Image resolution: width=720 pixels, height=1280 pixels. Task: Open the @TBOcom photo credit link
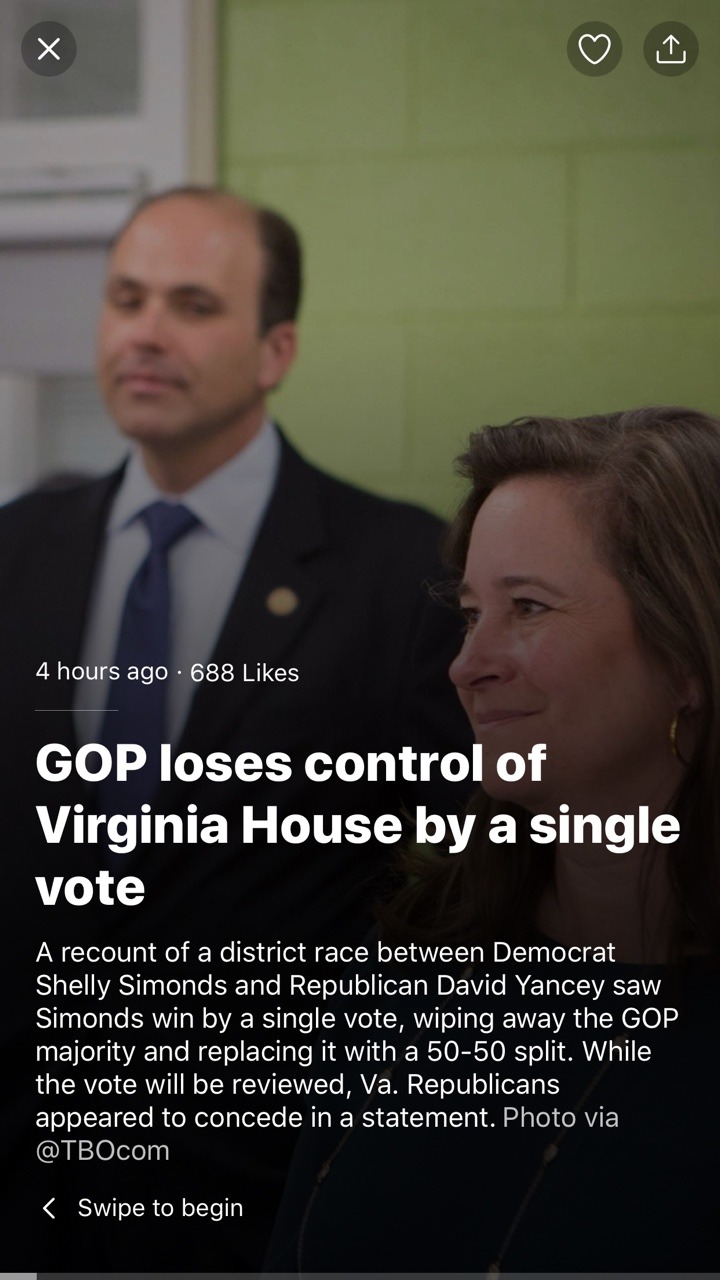click(x=102, y=1150)
